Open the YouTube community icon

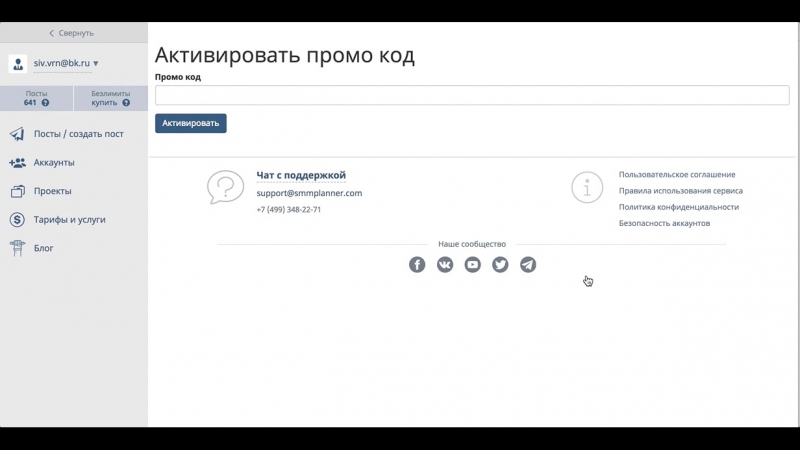click(473, 265)
